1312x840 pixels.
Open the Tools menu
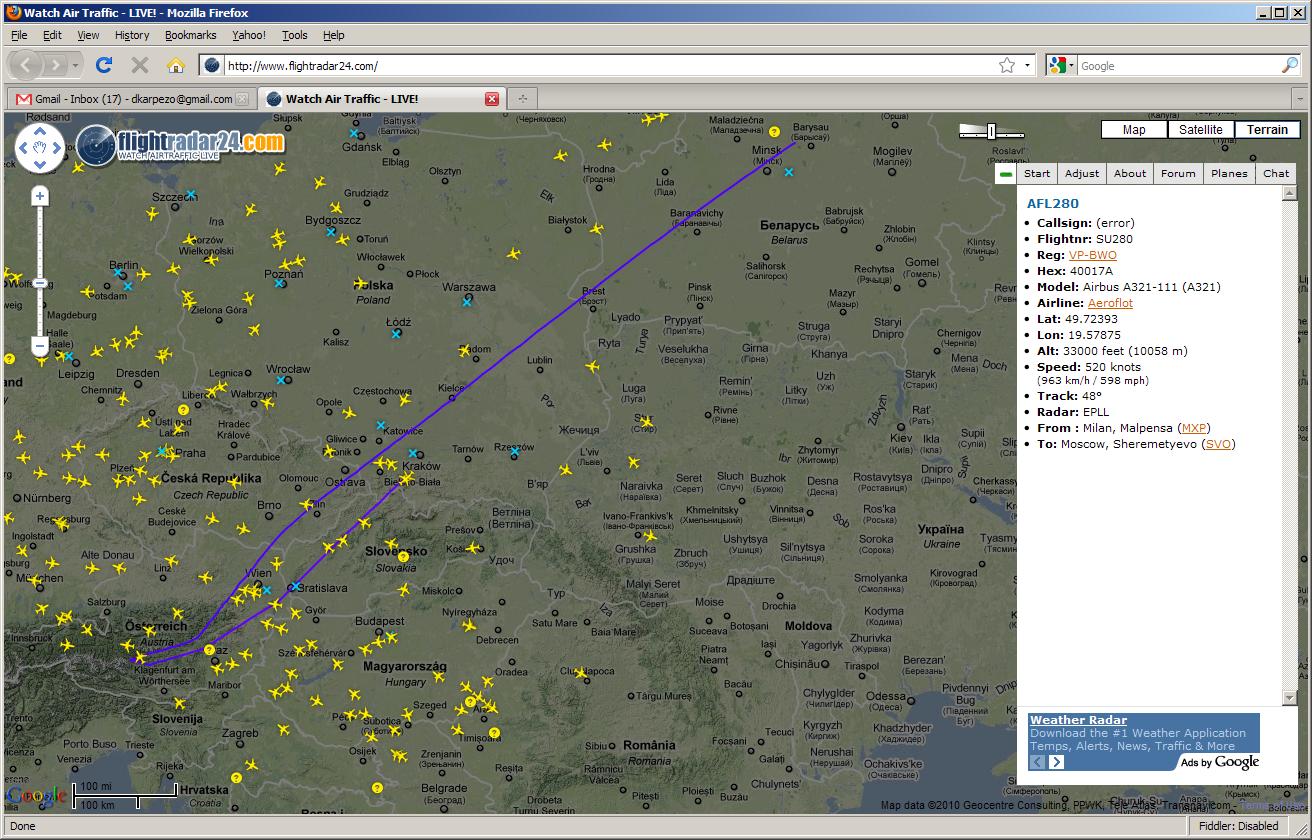pos(295,35)
